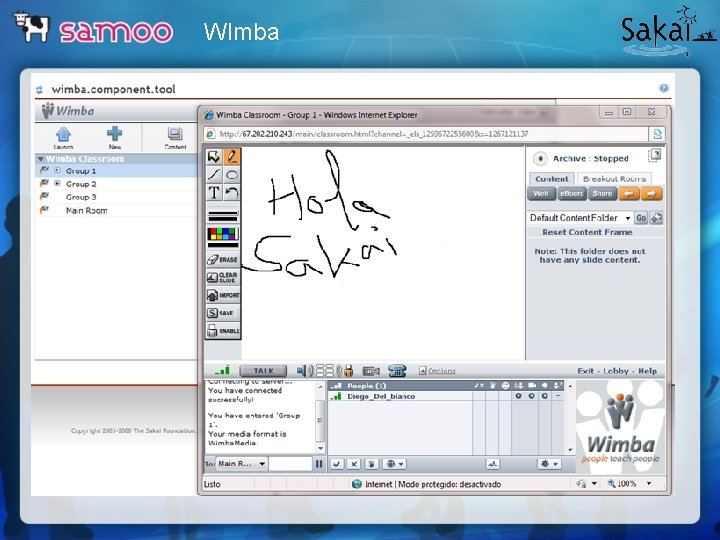This screenshot has height=540, width=720.
Task: Click the orange previous slide arrow
Action: coord(629,194)
